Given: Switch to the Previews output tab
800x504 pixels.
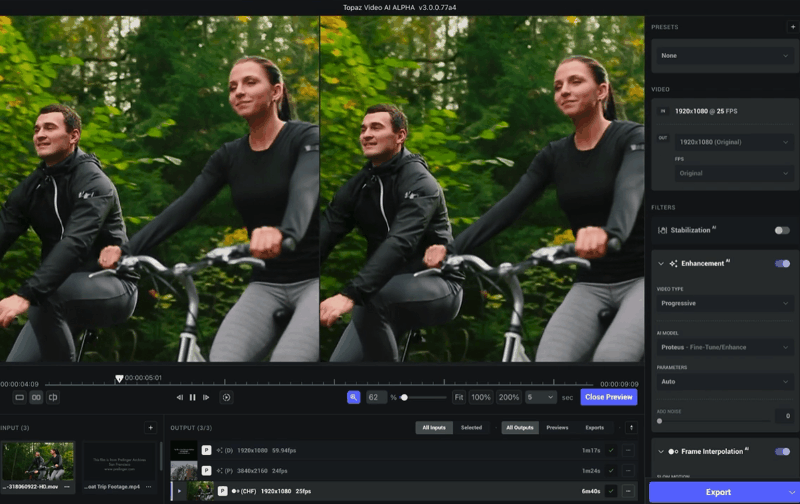Looking at the screenshot, I should pos(557,427).
